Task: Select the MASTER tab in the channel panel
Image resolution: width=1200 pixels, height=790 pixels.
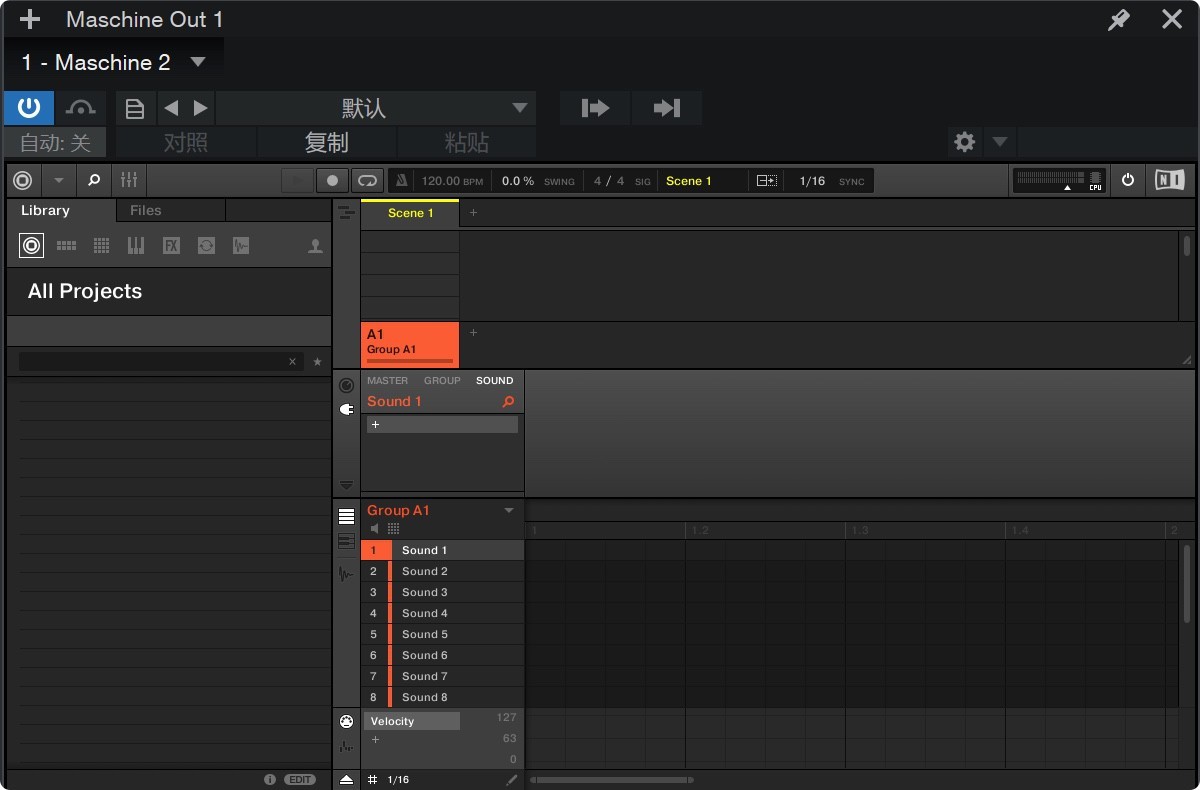Action: click(387, 380)
